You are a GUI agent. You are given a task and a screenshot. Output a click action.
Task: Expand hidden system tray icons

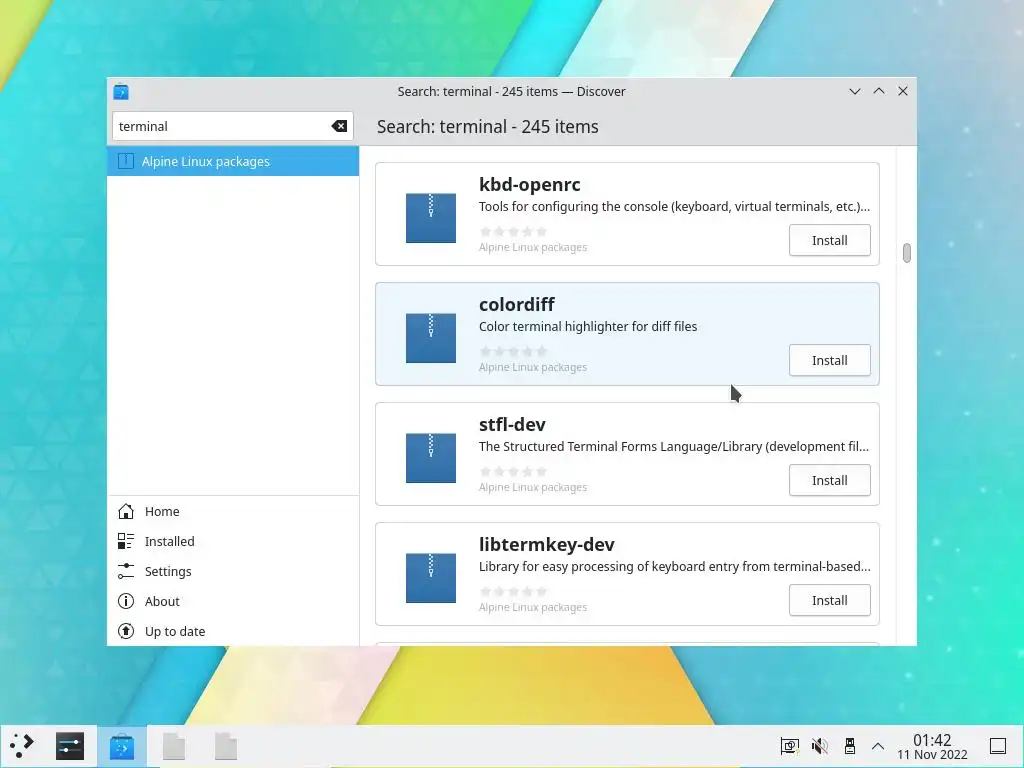[878, 746]
